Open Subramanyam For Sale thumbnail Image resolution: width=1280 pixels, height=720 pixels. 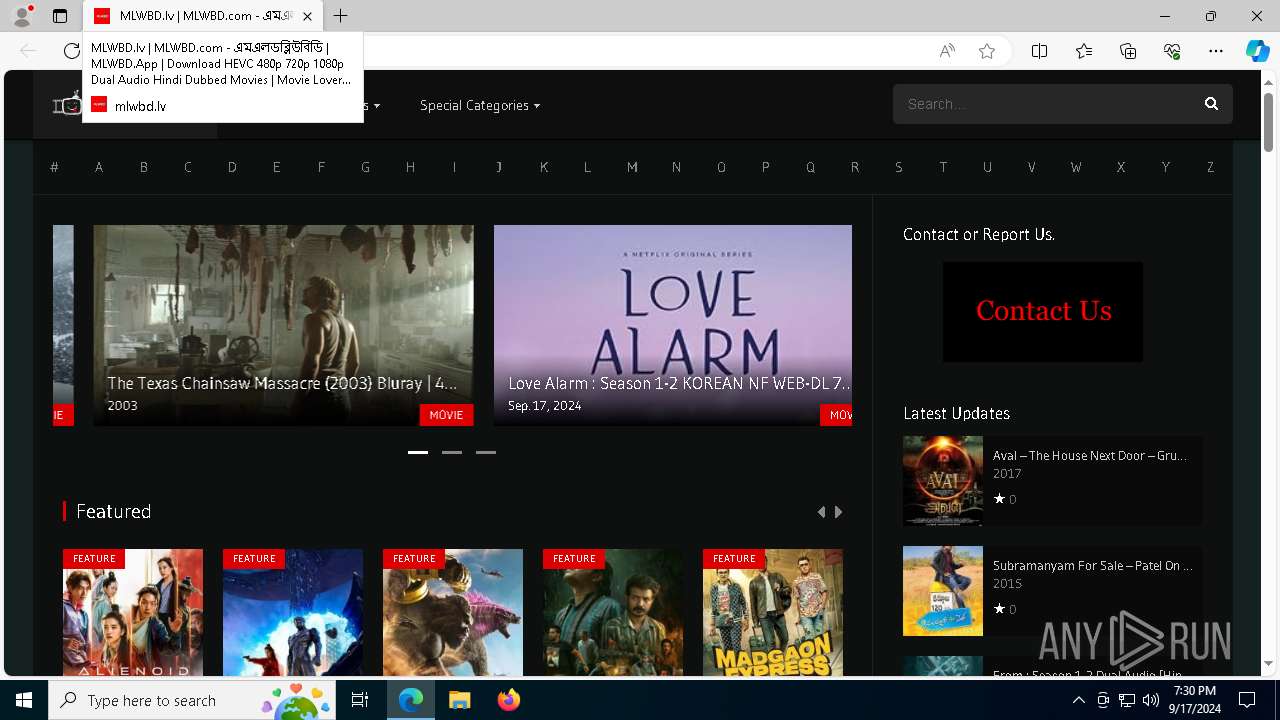[943, 591]
